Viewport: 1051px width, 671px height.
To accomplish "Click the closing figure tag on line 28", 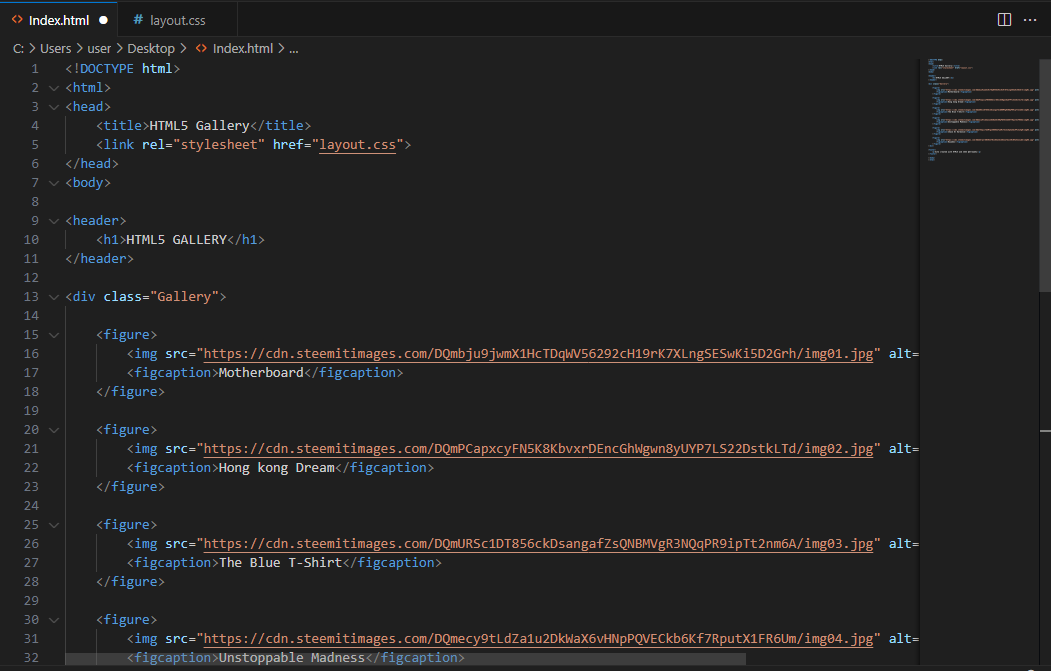I will pyautogui.click(x=130, y=582).
